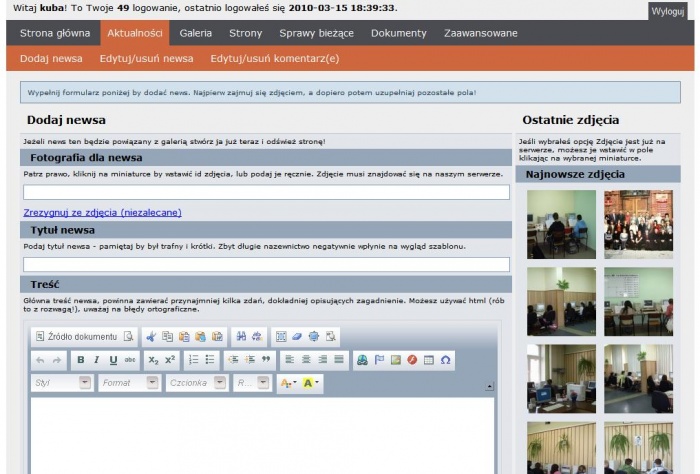The width and height of the screenshot is (700, 474).
Task: Toggle the Show Blocks icon
Action: [x=330, y=337]
